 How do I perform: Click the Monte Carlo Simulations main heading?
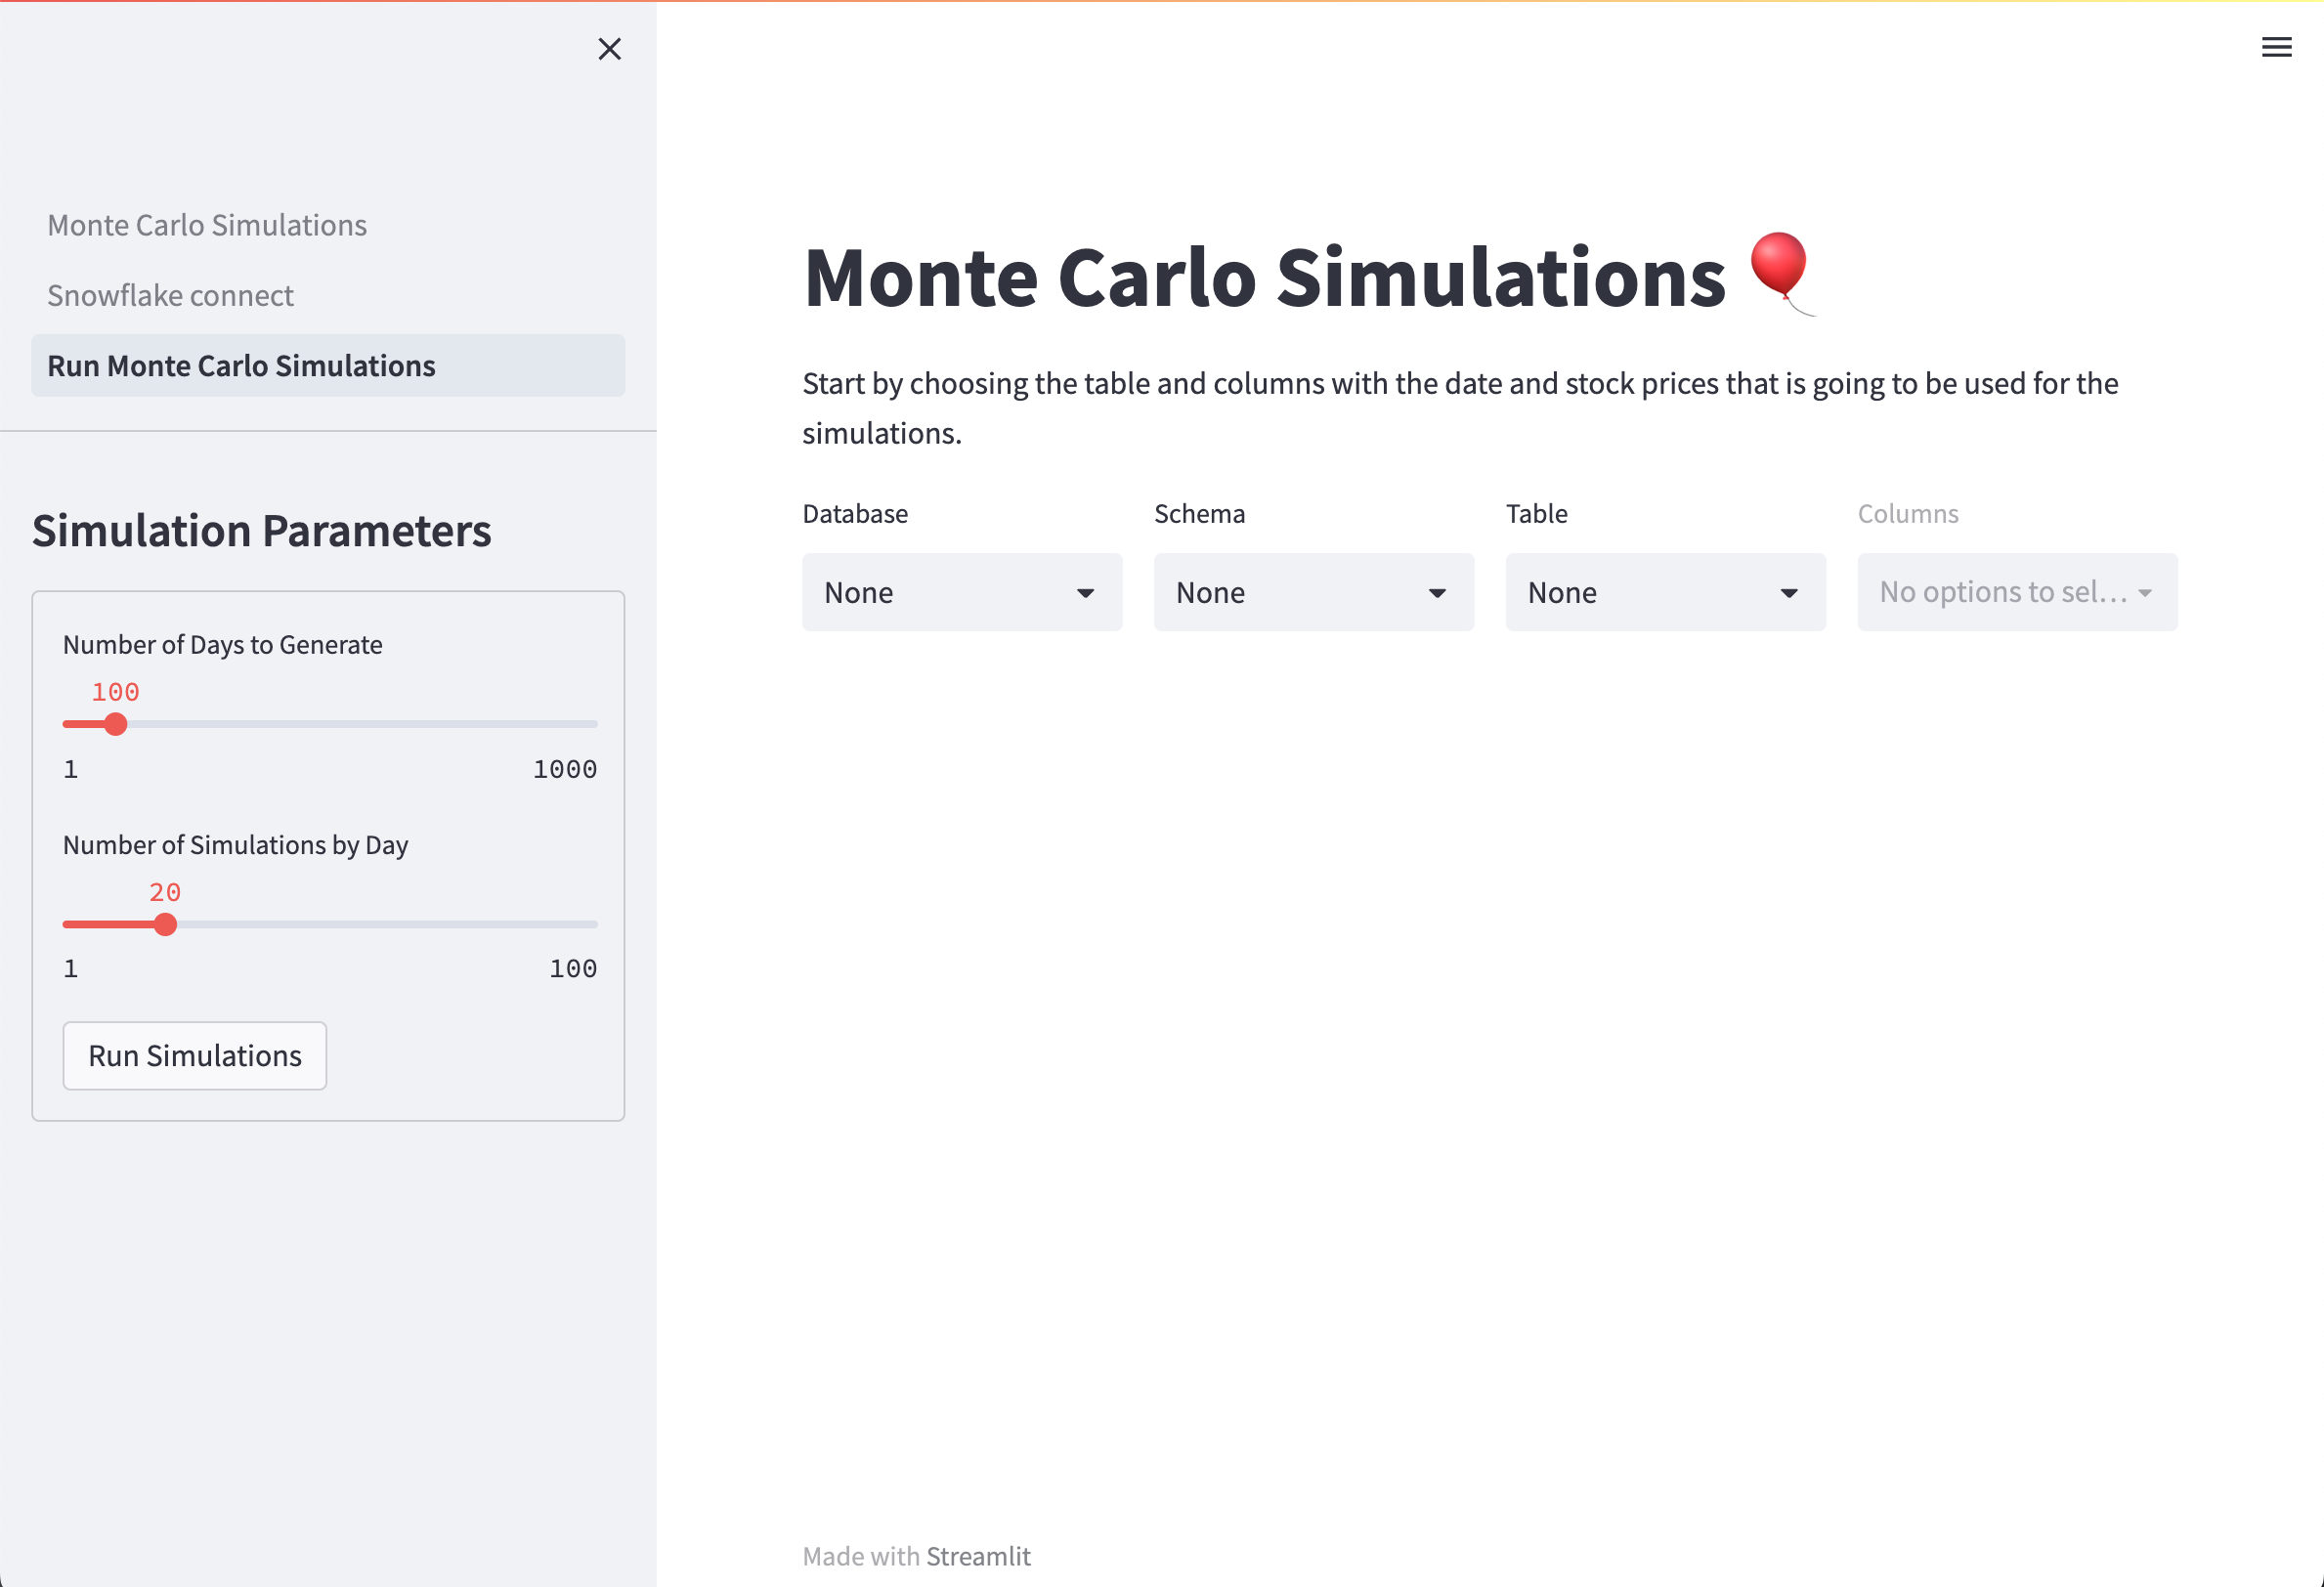pos(1263,277)
